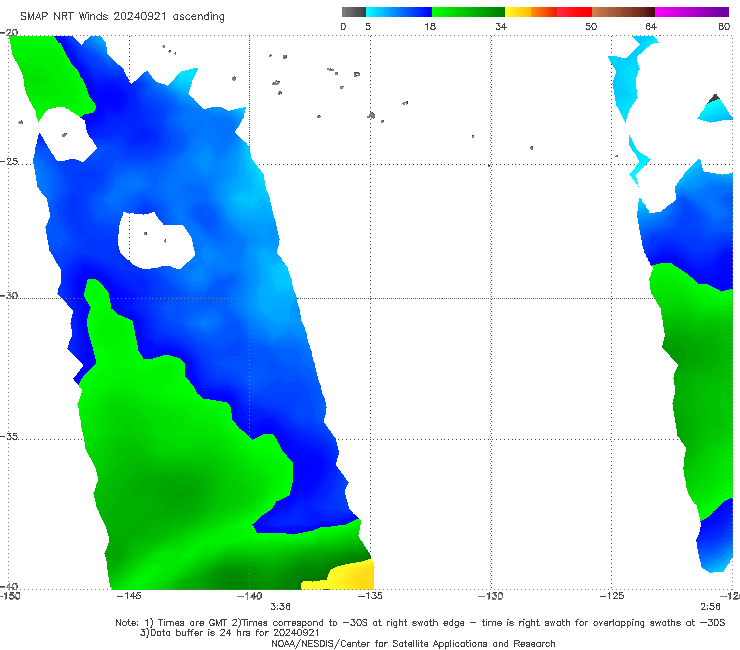Click the latitude label '-35'
The image size is (740, 650).
[9, 437]
